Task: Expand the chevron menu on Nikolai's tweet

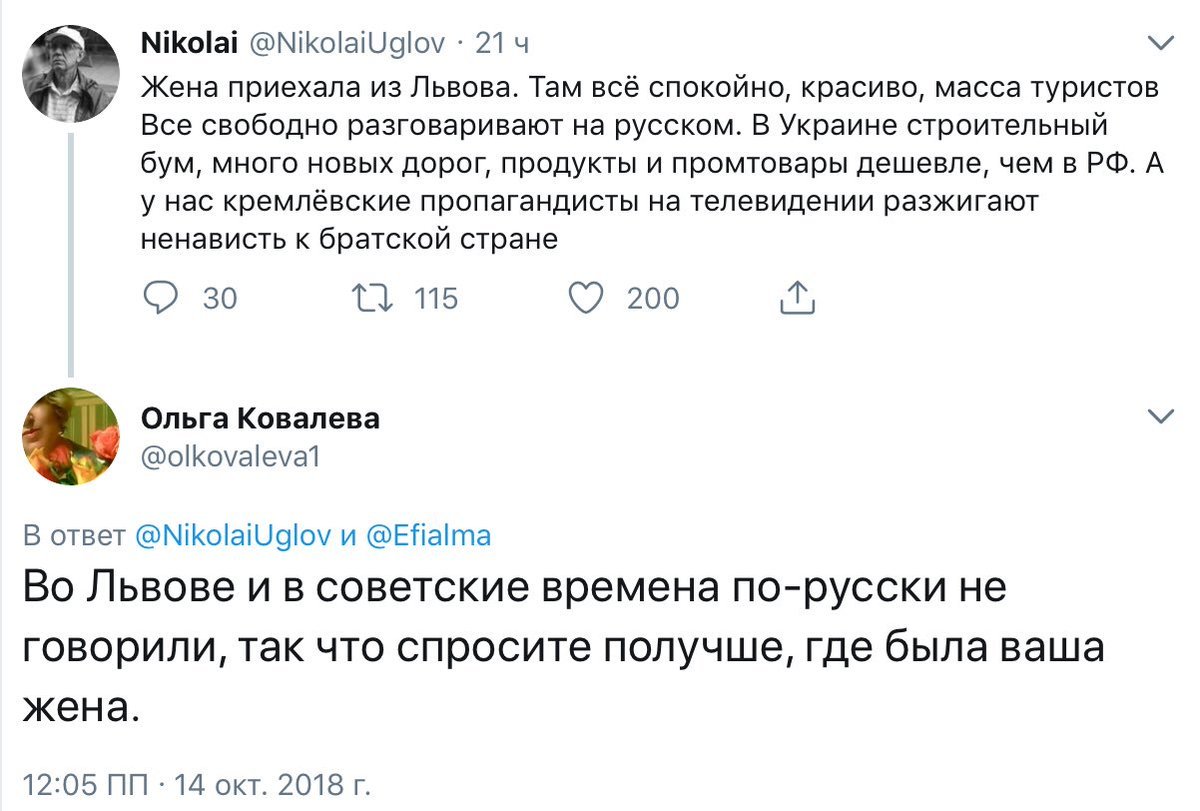Action: tap(1160, 44)
